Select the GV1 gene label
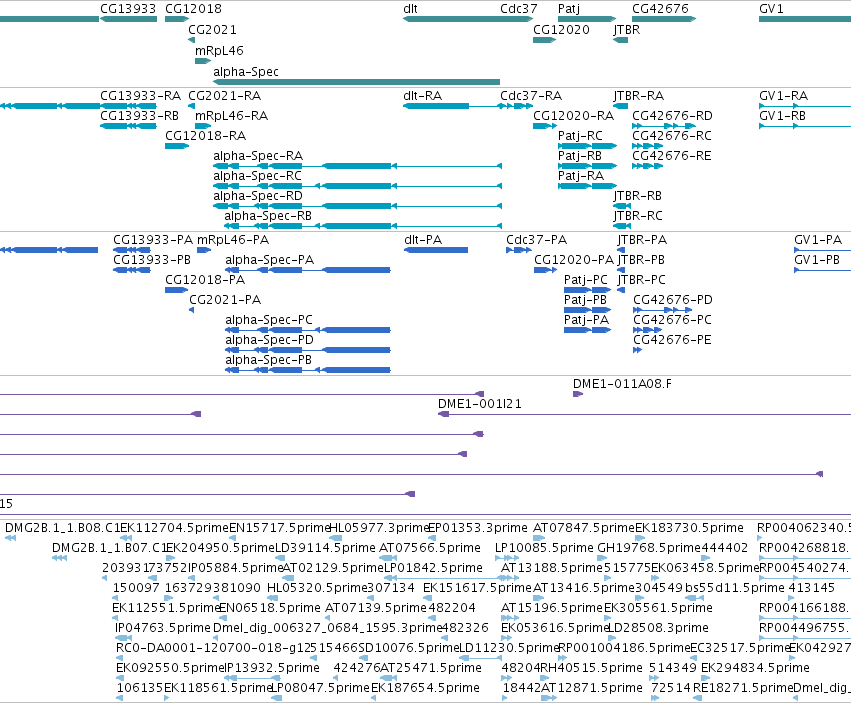 771,9
